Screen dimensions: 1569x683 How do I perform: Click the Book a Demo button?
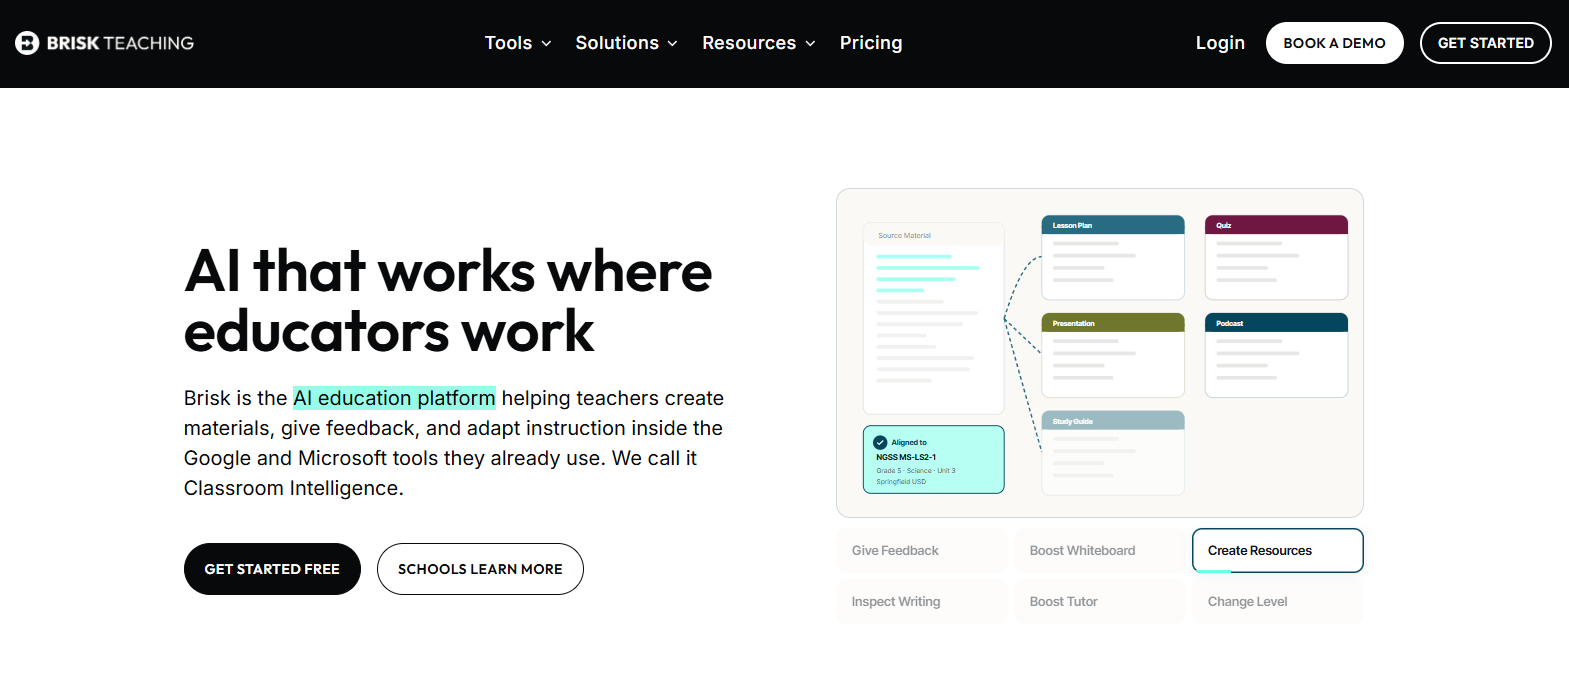coord(1334,43)
